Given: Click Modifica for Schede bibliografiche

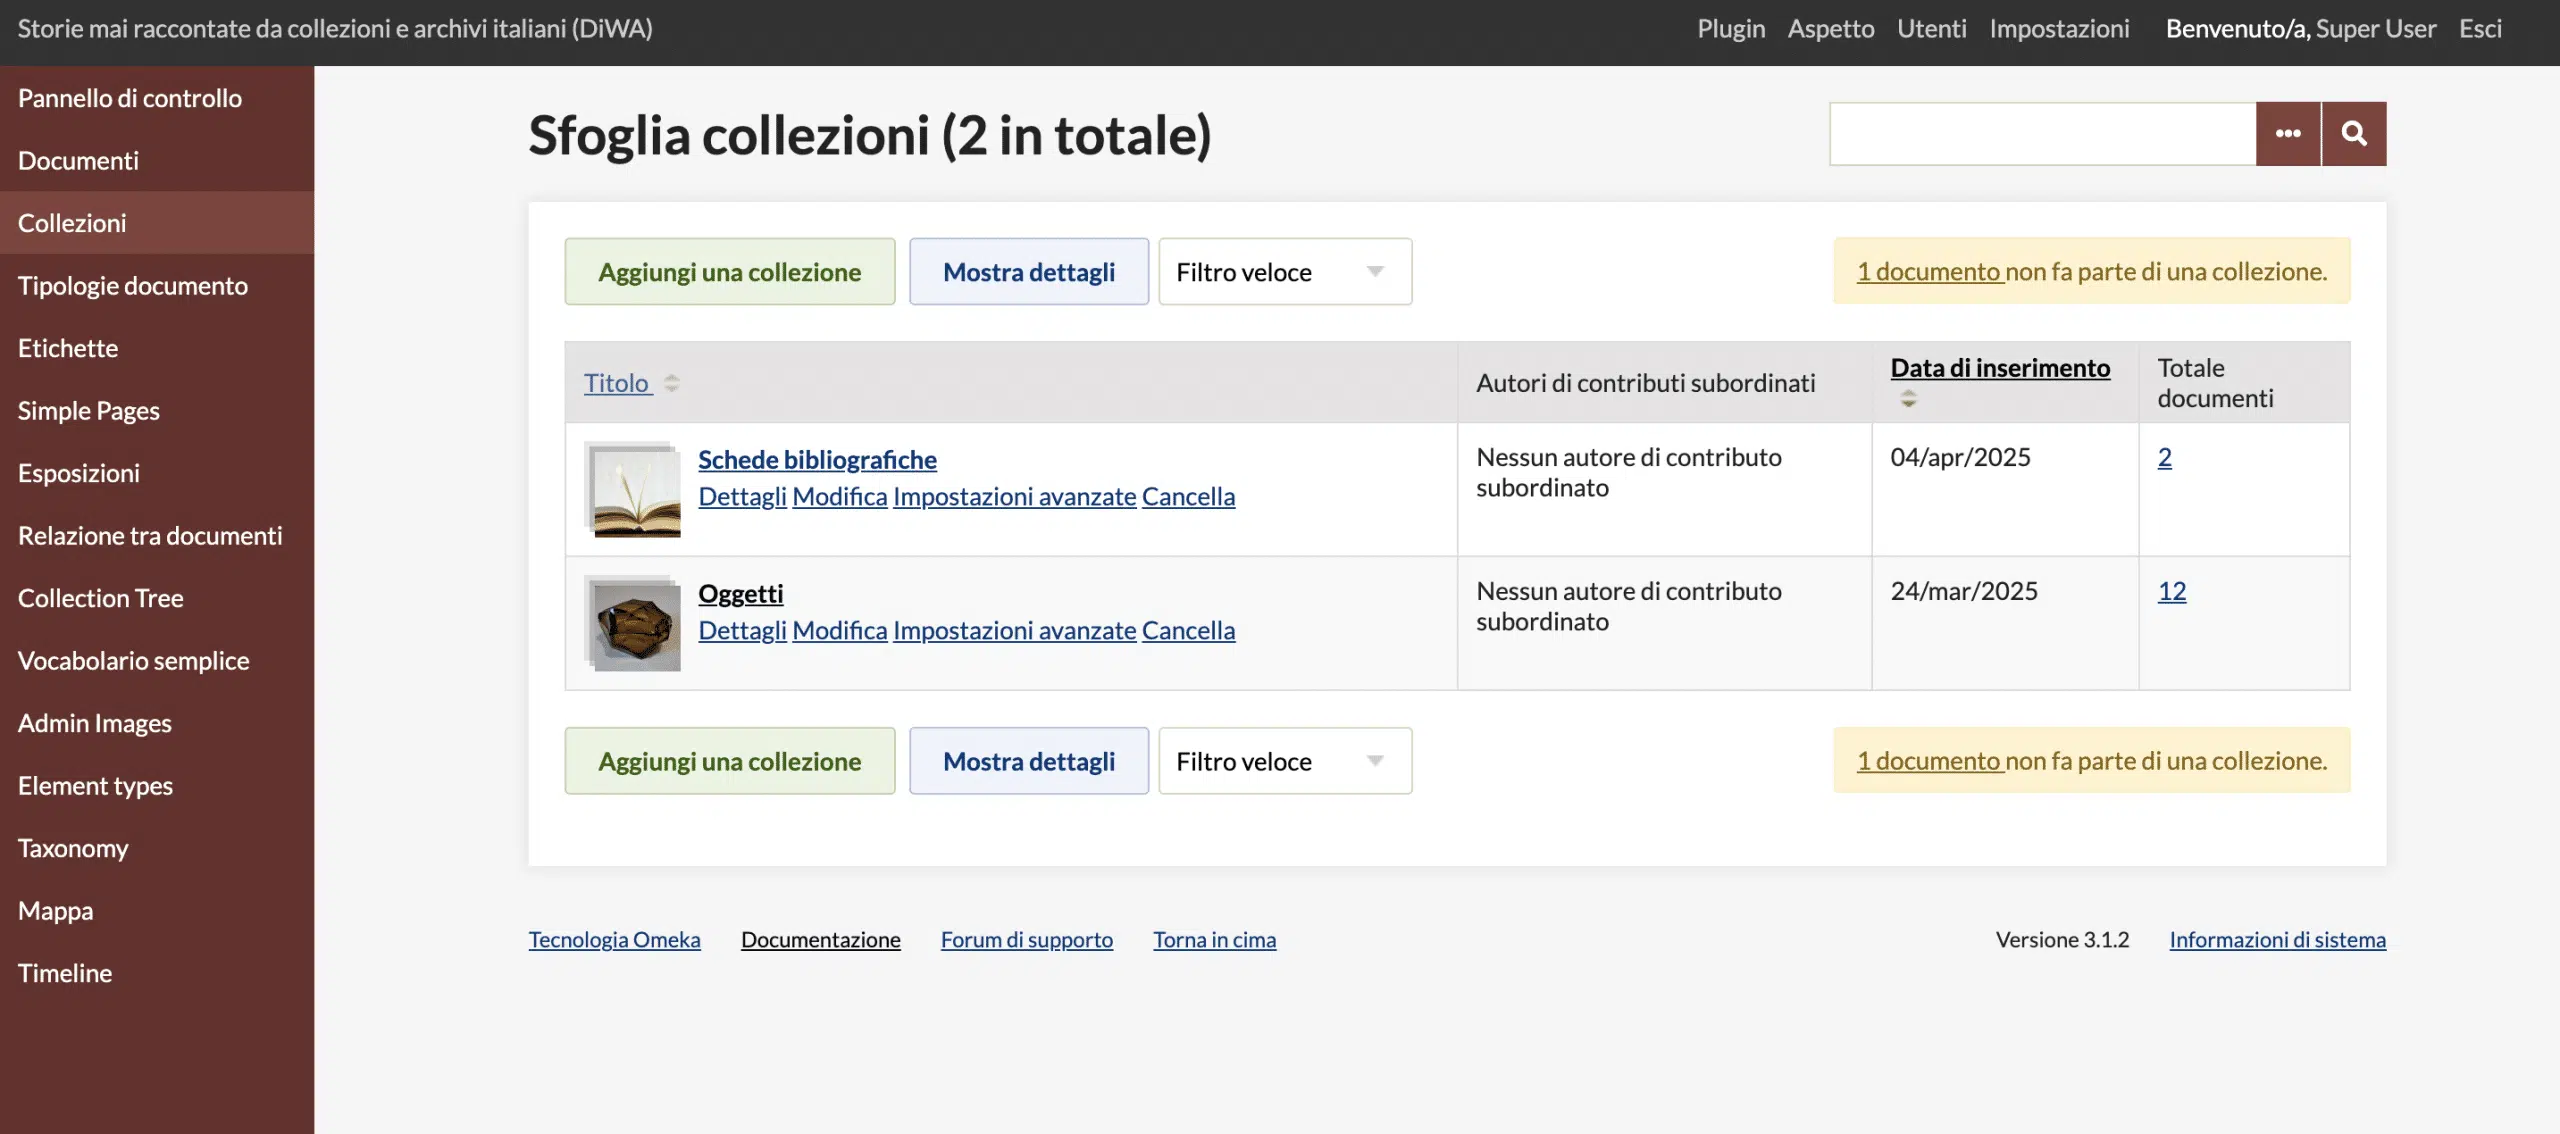Looking at the screenshot, I should [x=840, y=497].
